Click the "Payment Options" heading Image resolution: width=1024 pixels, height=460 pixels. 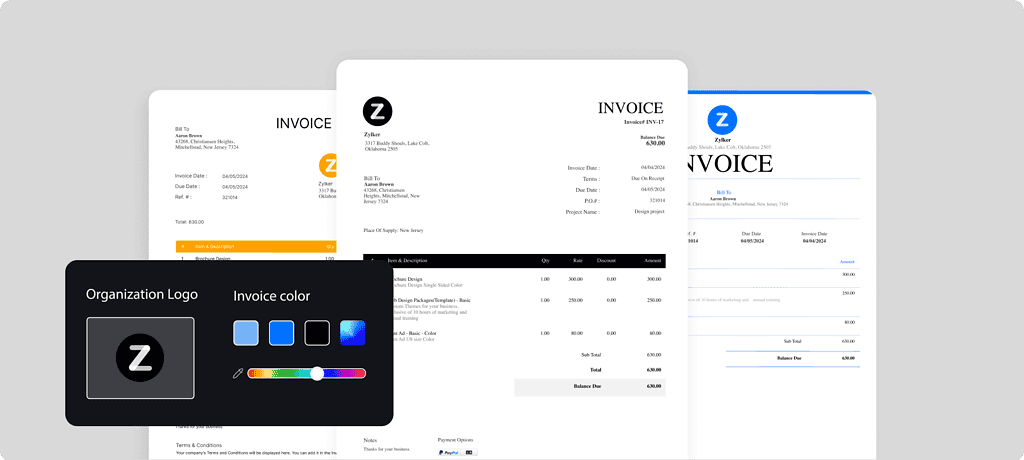(x=455, y=440)
